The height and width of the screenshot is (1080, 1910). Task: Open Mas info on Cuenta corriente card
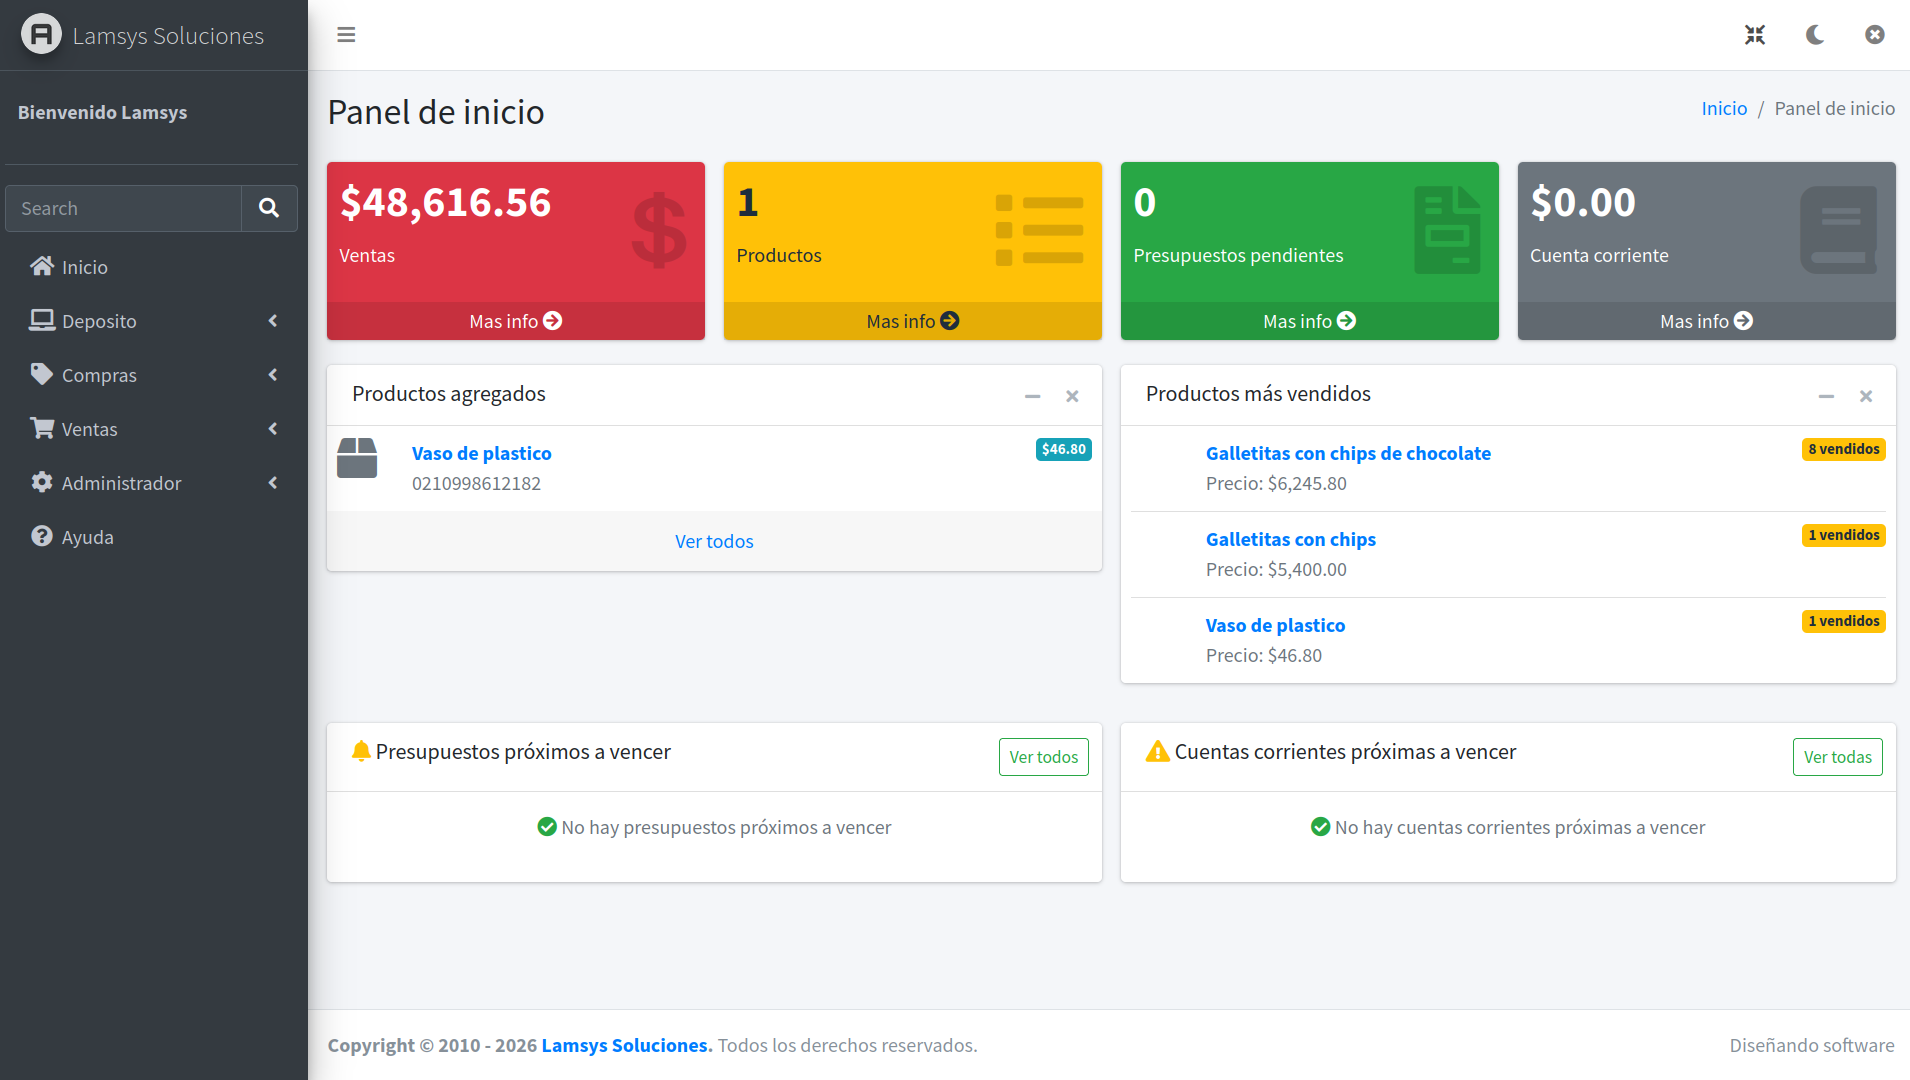pyautogui.click(x=1707, y=321)
